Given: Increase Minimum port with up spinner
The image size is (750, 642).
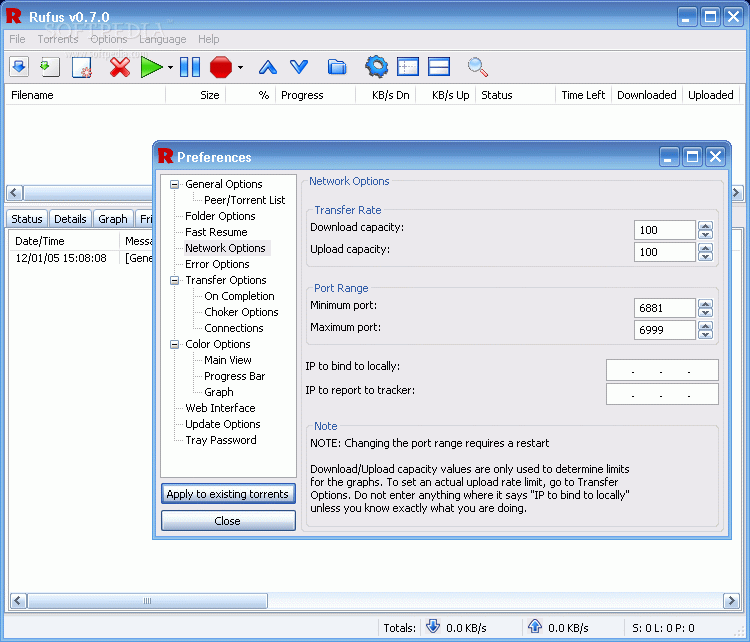Looking at the screenshot, I should (x=705, y=303).
